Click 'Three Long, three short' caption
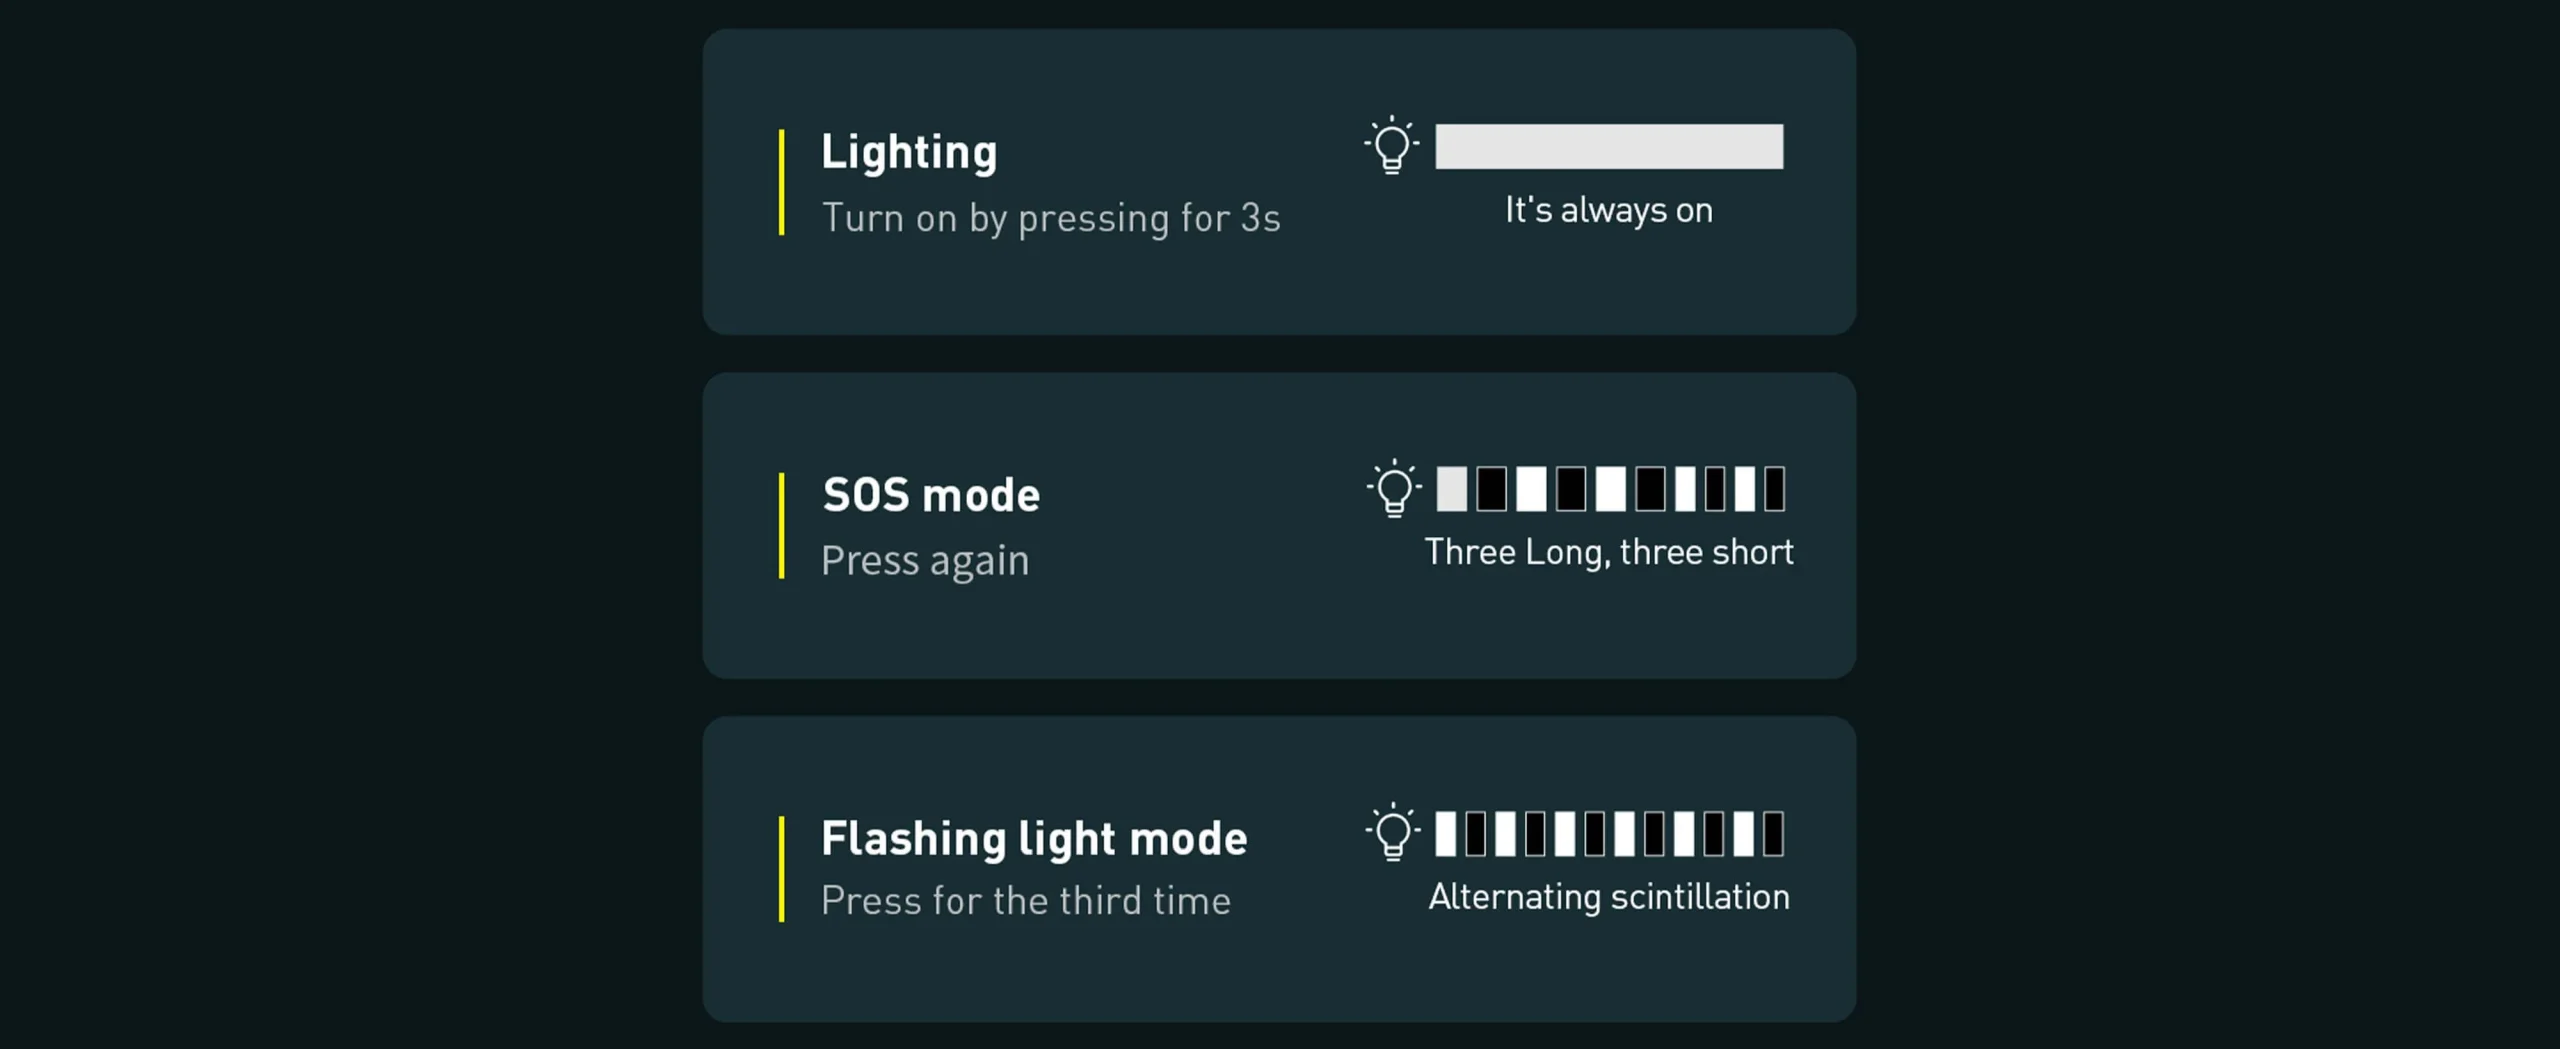The width and height of the screenshot is (2560, 1049). [1608, 552]
